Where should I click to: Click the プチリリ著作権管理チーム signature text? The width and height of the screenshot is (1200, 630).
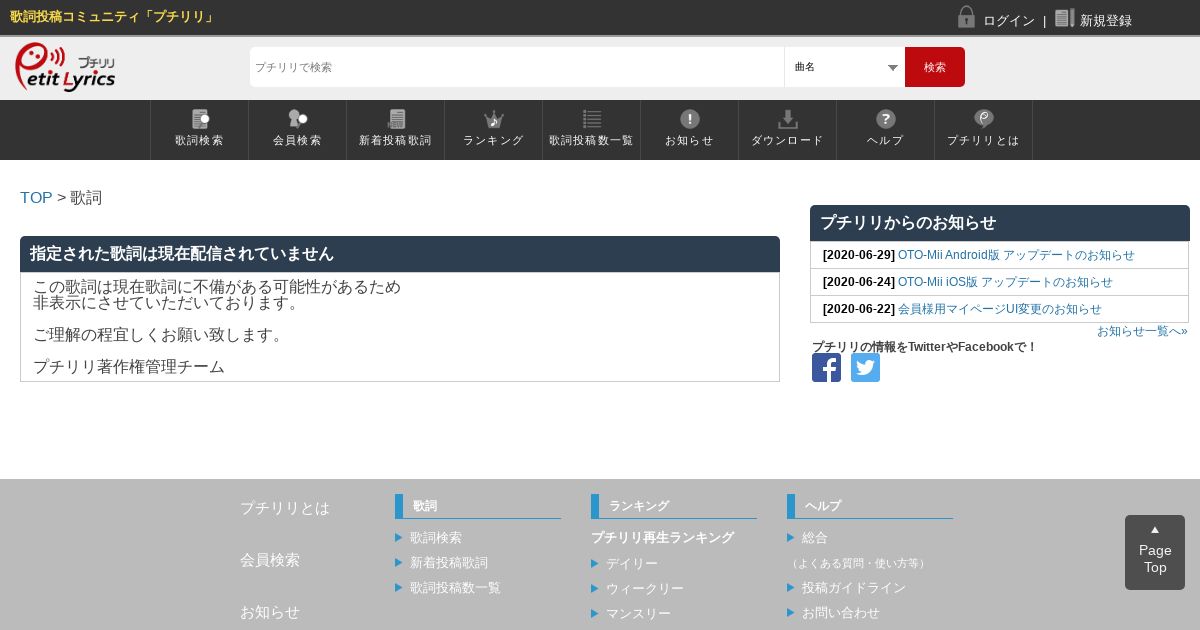click(x=129, y=367)
